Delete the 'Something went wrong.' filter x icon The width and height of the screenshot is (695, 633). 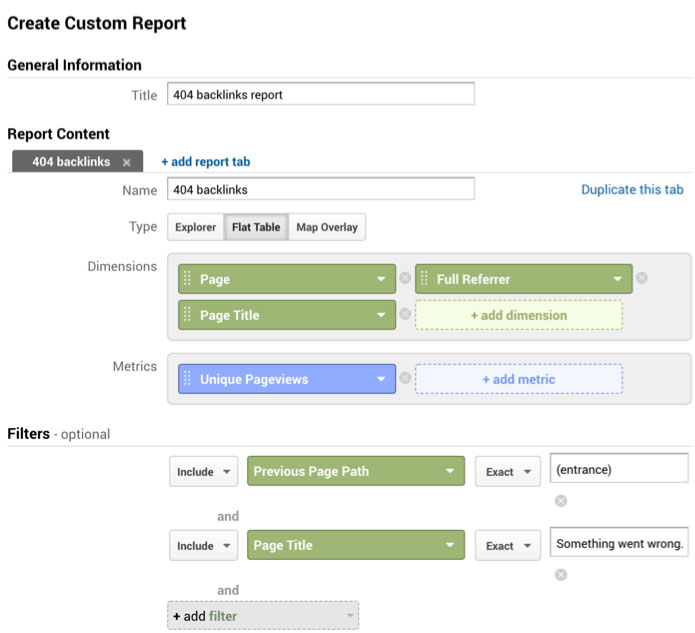(x=561, y=575)
